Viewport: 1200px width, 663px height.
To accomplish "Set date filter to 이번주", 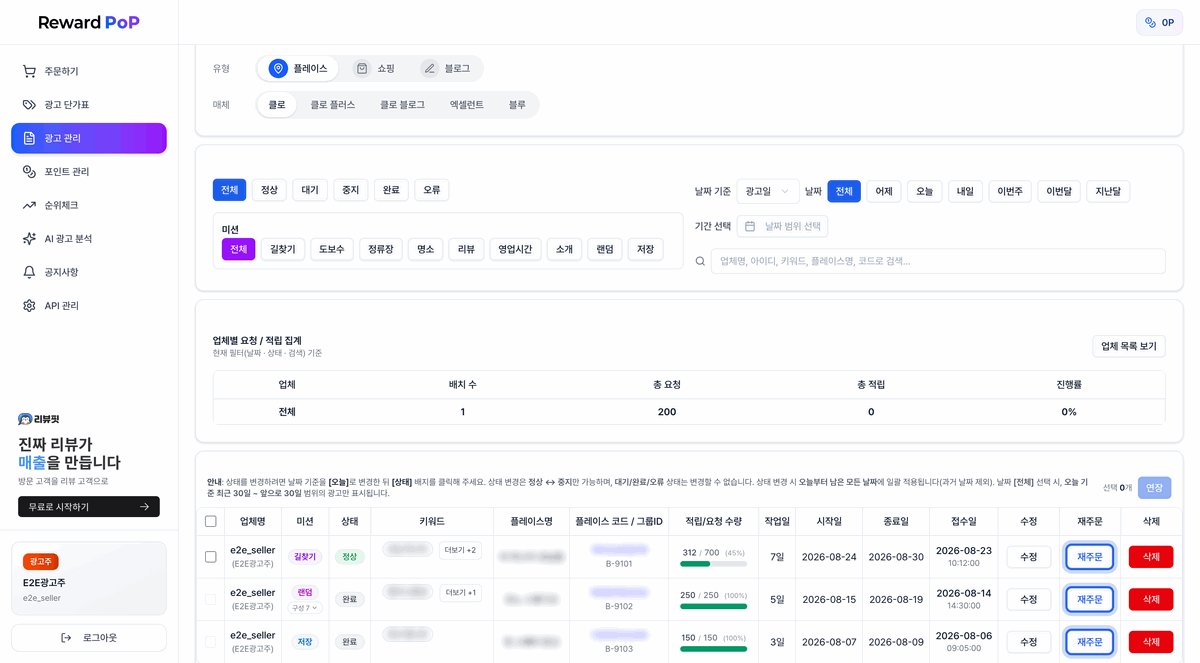I will click(1010, 191).
